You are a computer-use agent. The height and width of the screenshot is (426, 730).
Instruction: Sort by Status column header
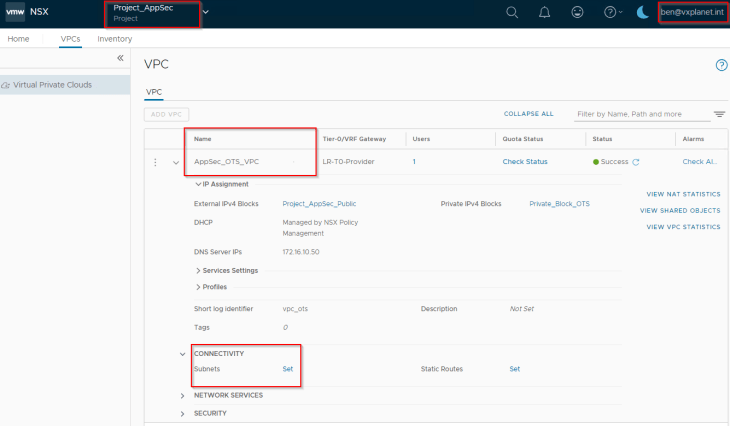pos(602,139)
